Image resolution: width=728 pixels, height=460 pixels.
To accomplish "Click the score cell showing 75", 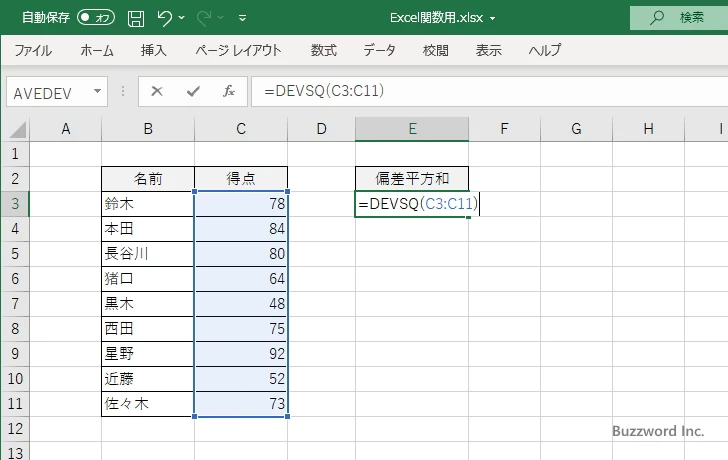I will point(241,329).
